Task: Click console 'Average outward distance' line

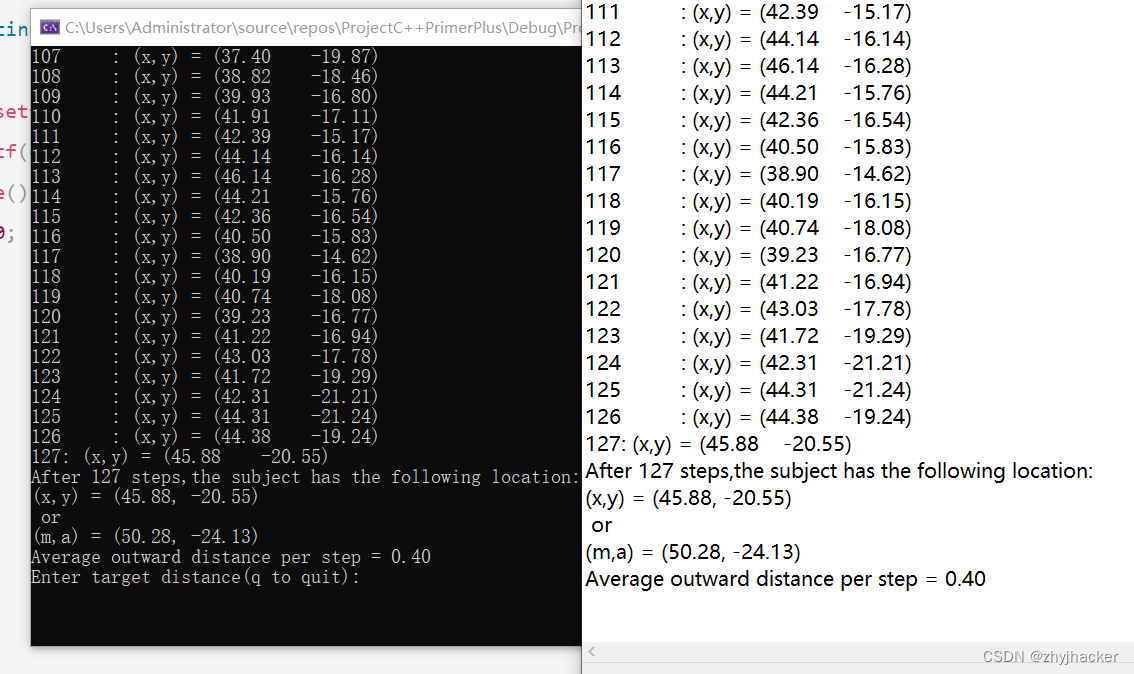Action: tap(231, 557)
